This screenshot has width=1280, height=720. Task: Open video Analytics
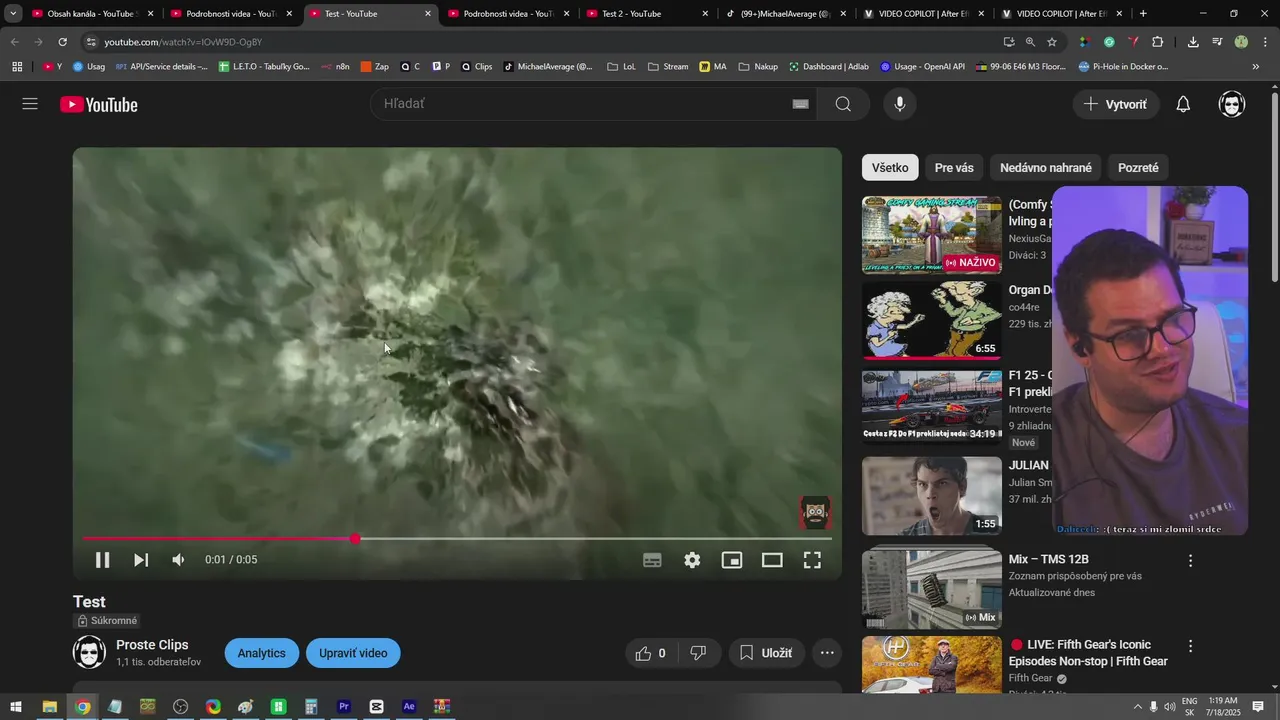pos(262,653)
